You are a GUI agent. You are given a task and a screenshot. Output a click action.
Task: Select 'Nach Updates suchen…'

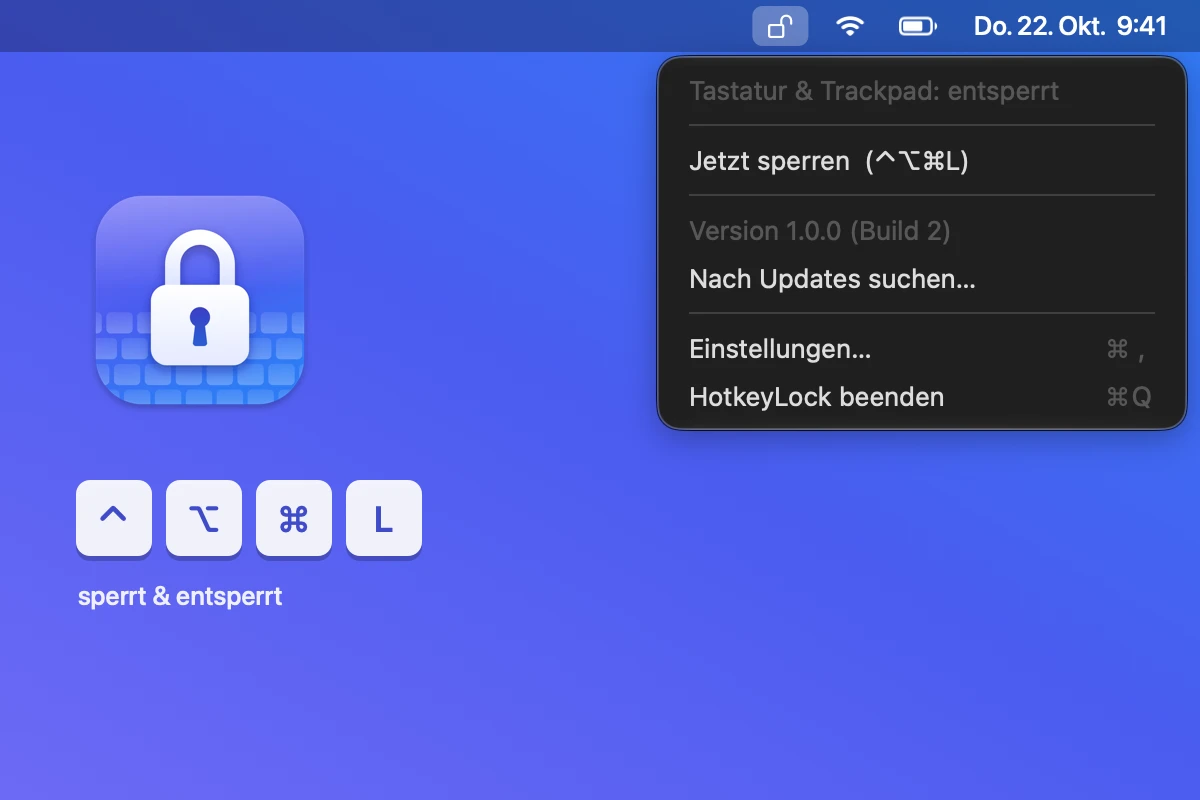tap(921, 279)
